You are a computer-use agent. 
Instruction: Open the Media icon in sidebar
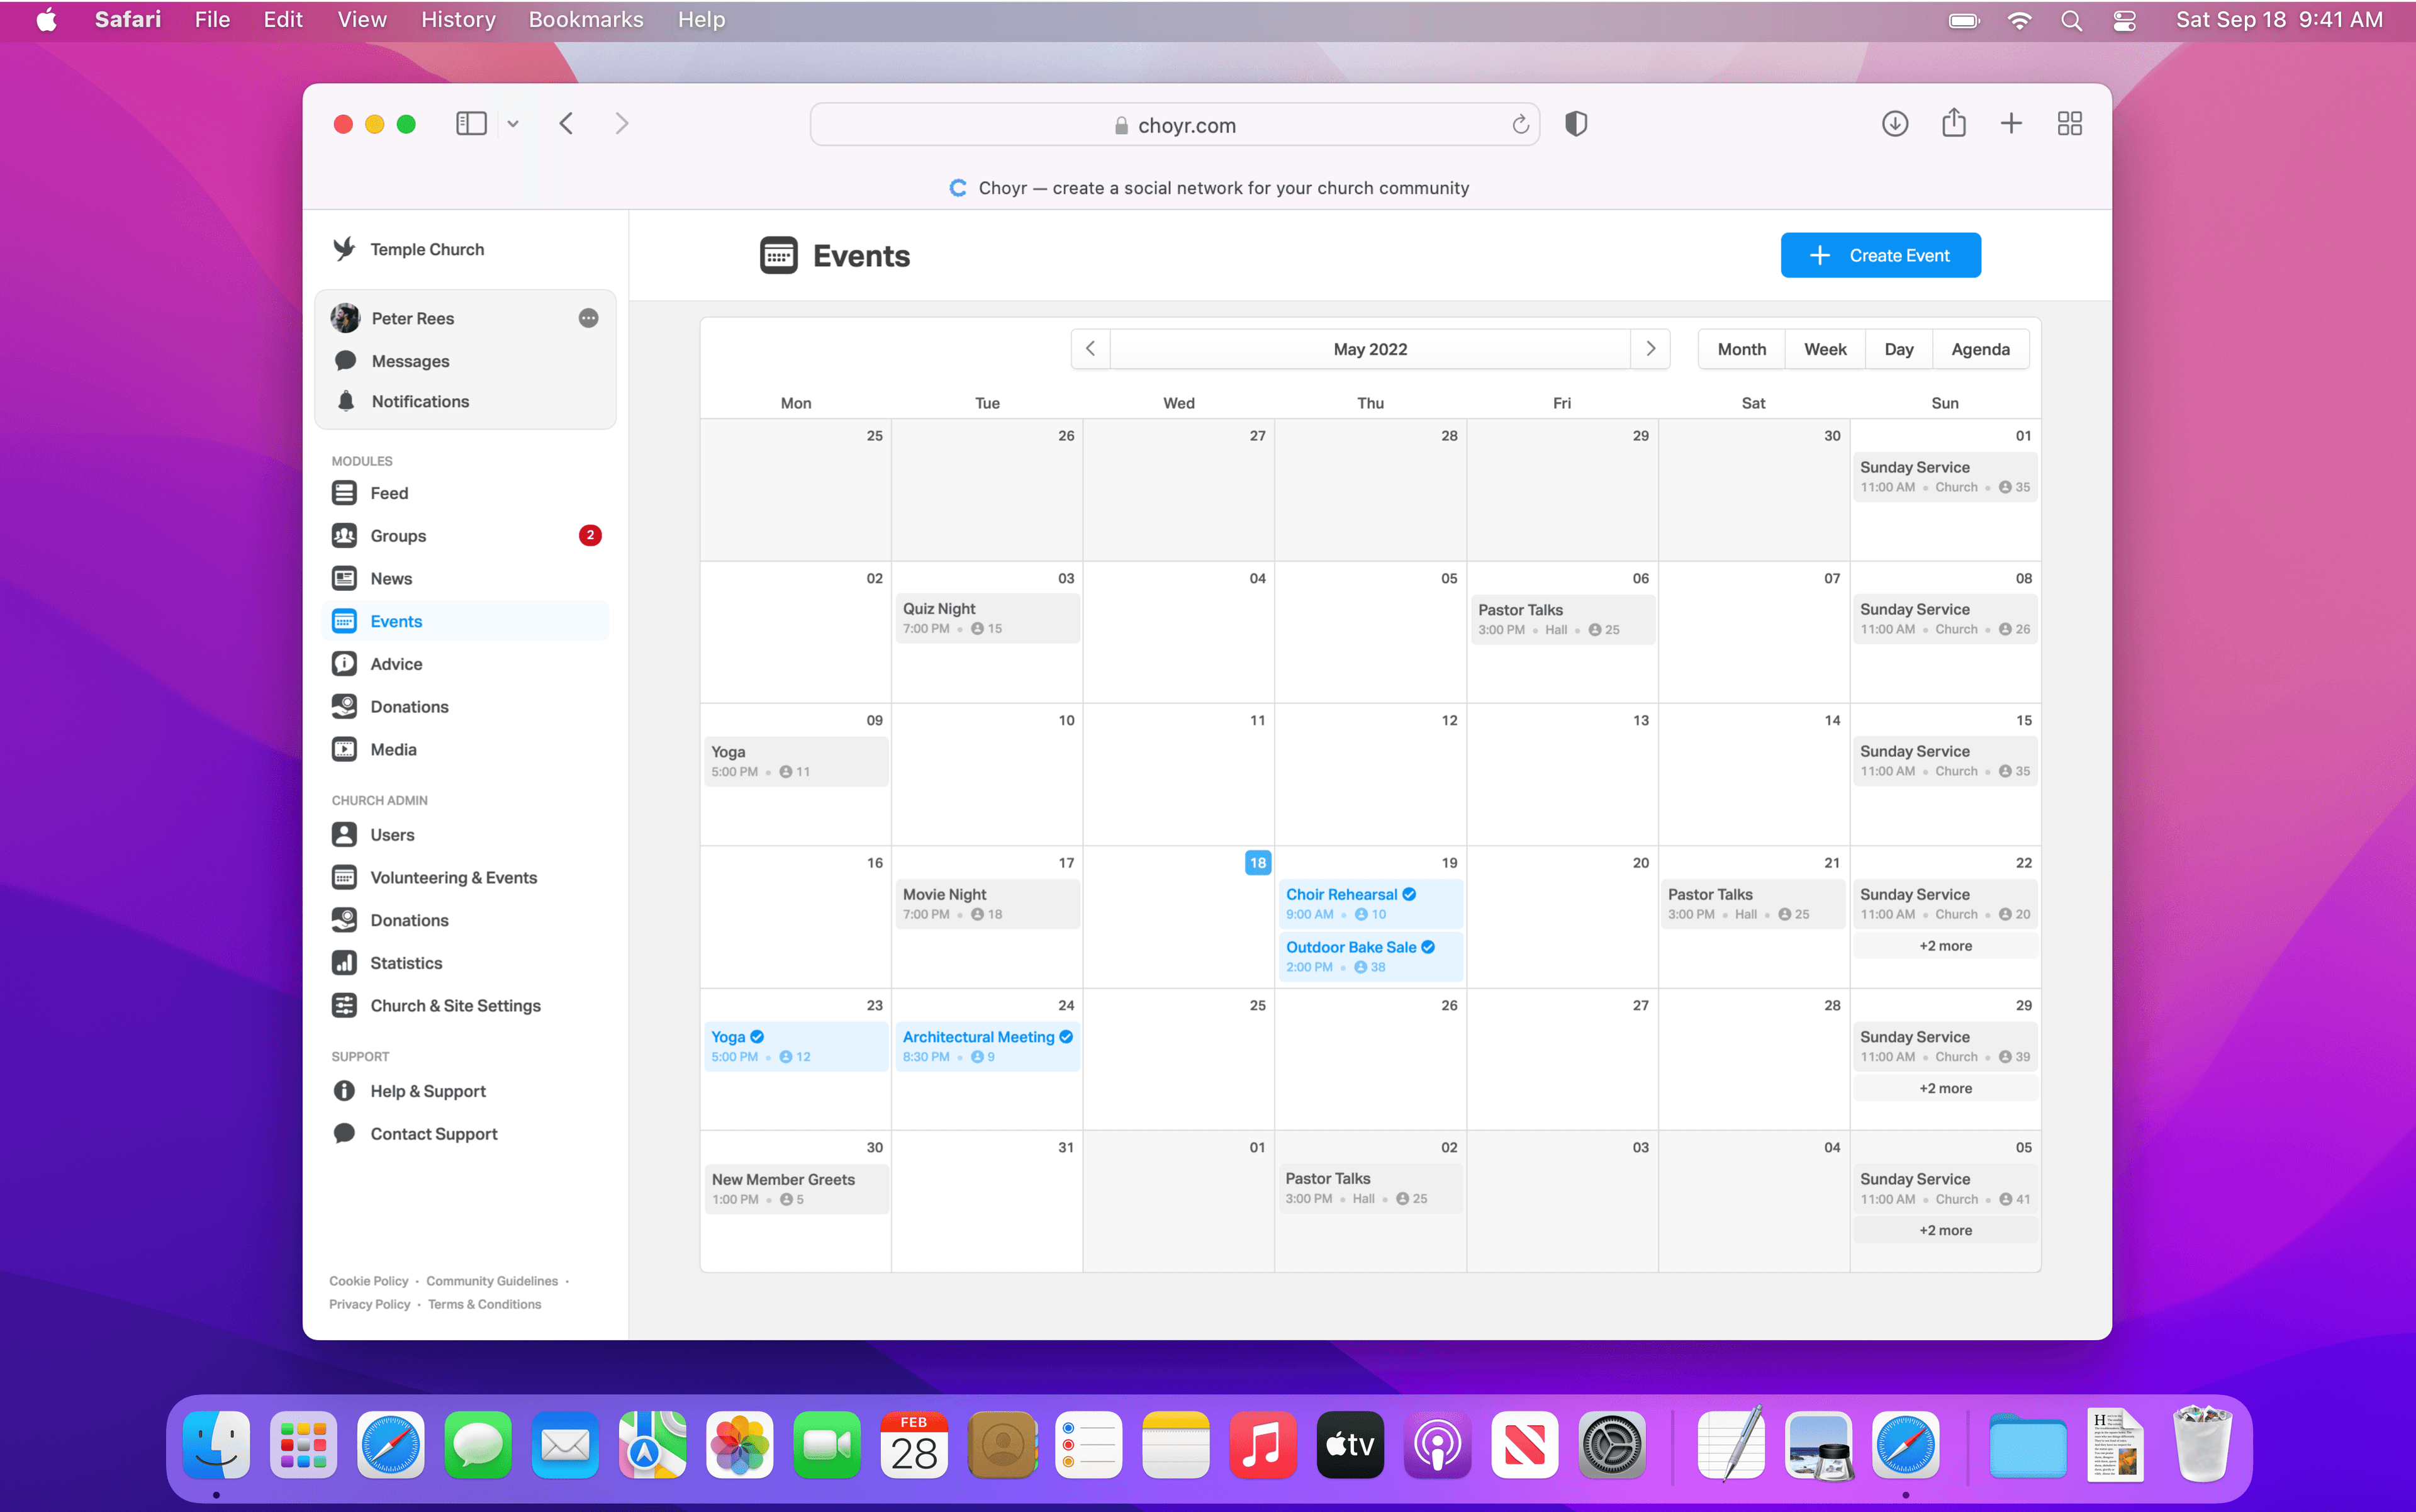click(347, 749)
